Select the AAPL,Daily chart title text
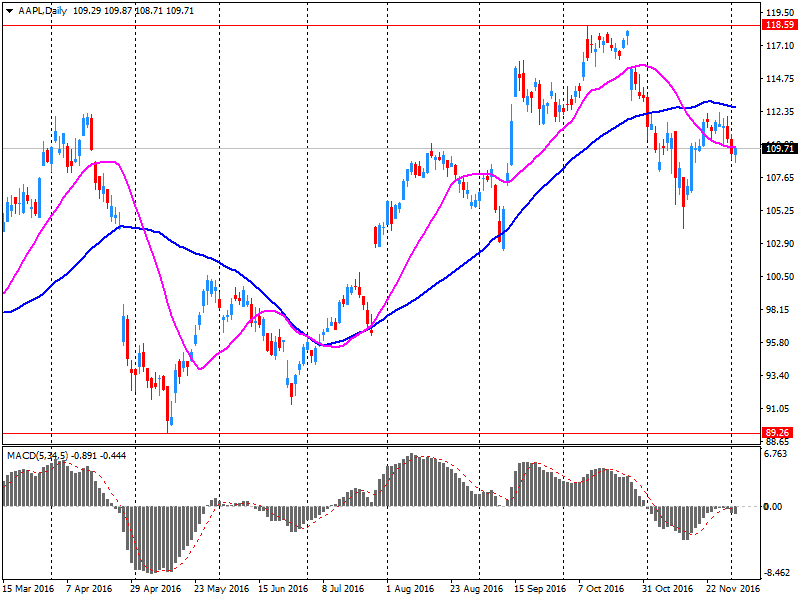 [x=42, y=11]
